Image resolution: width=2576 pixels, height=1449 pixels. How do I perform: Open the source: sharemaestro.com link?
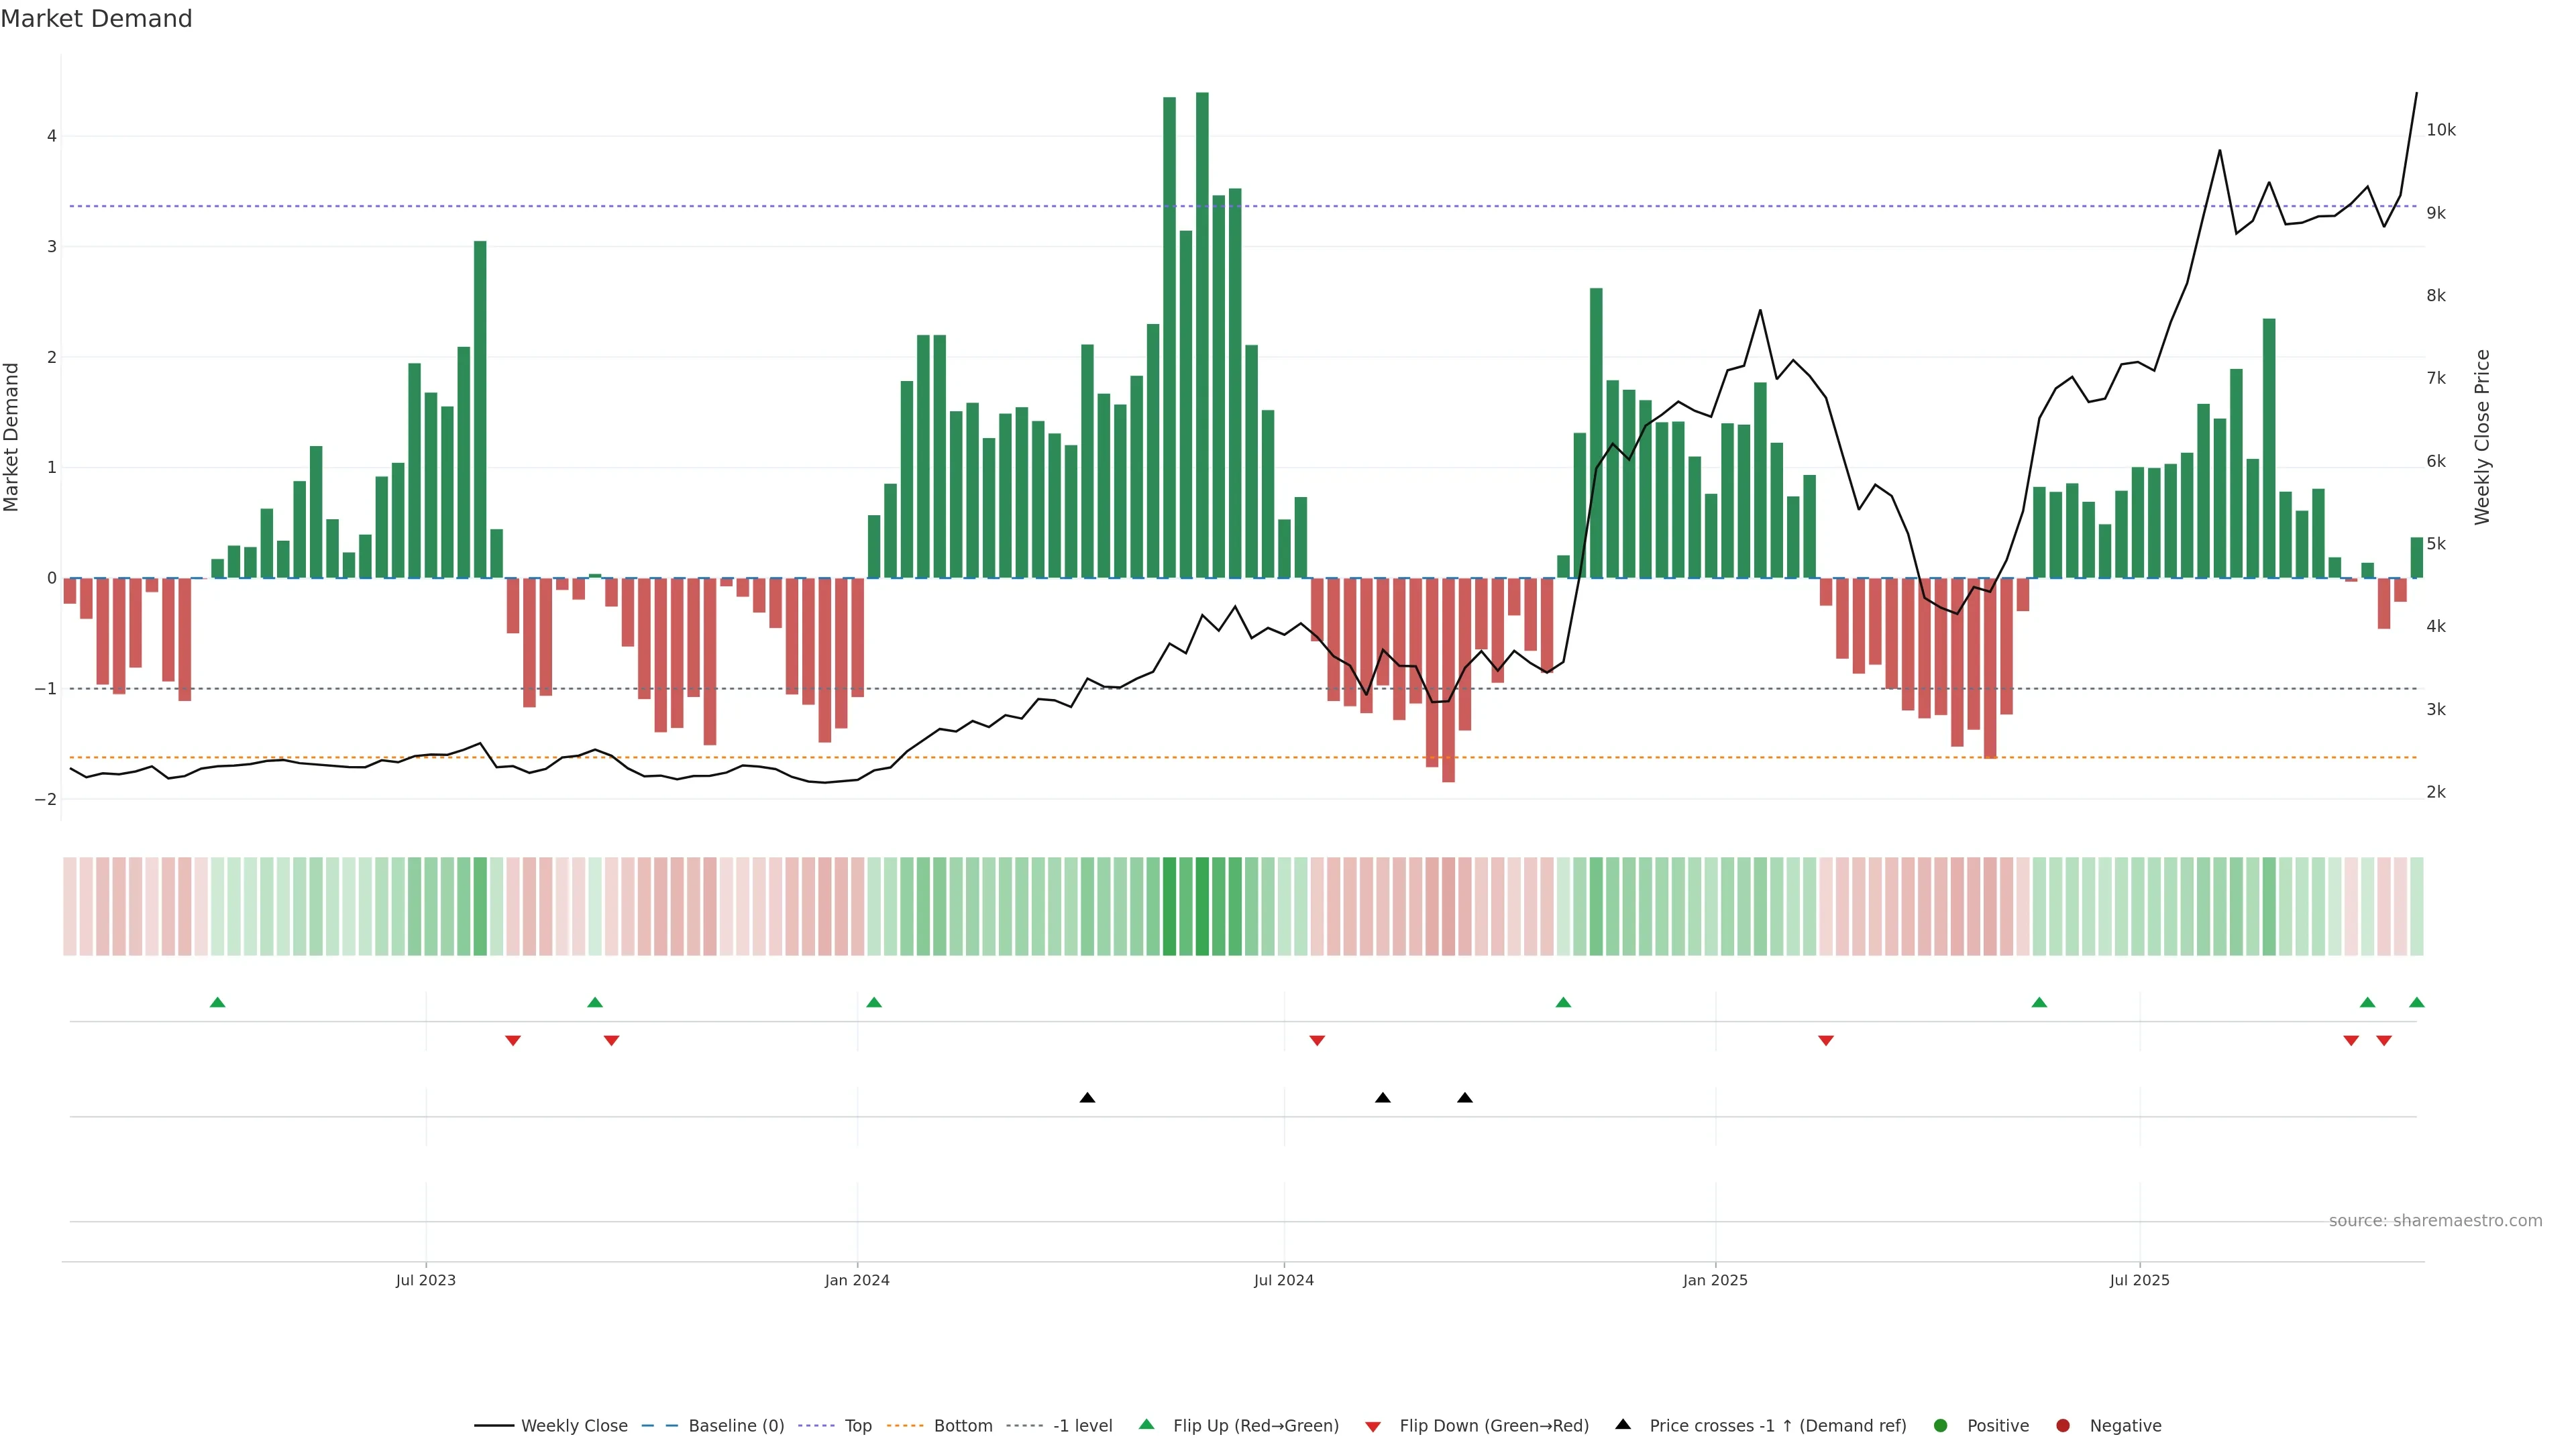tap(2435, 1221)
